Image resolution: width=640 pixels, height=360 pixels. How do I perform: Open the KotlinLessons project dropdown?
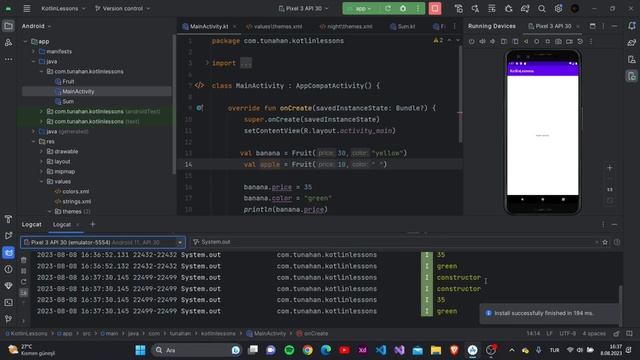[x=63, y=8]
